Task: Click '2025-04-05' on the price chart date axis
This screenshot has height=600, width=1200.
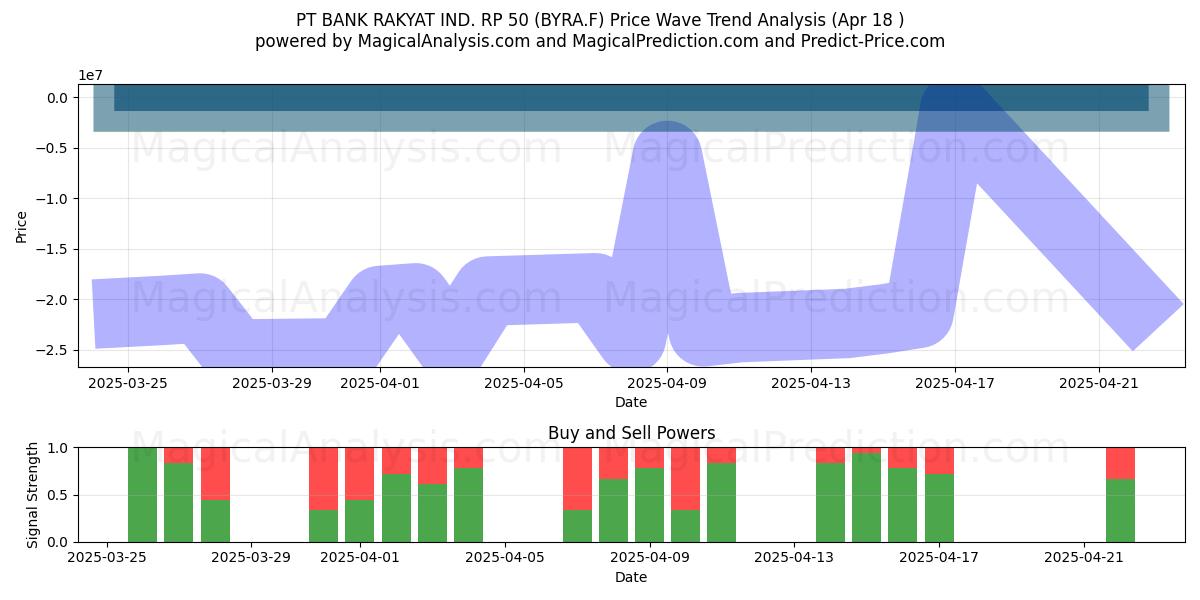Action: coord(524,382)
